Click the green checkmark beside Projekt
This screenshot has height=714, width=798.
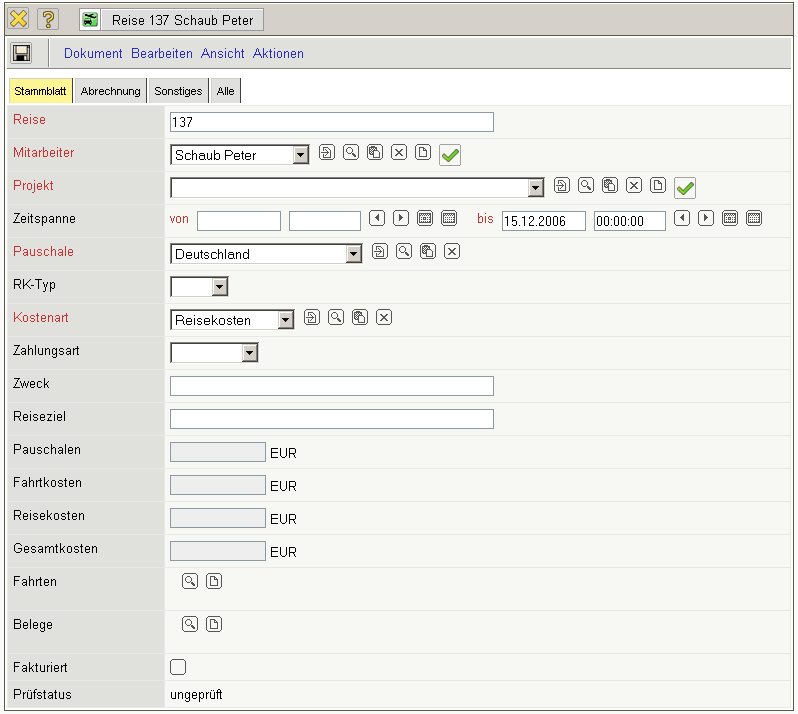click(x=685, y=187)
